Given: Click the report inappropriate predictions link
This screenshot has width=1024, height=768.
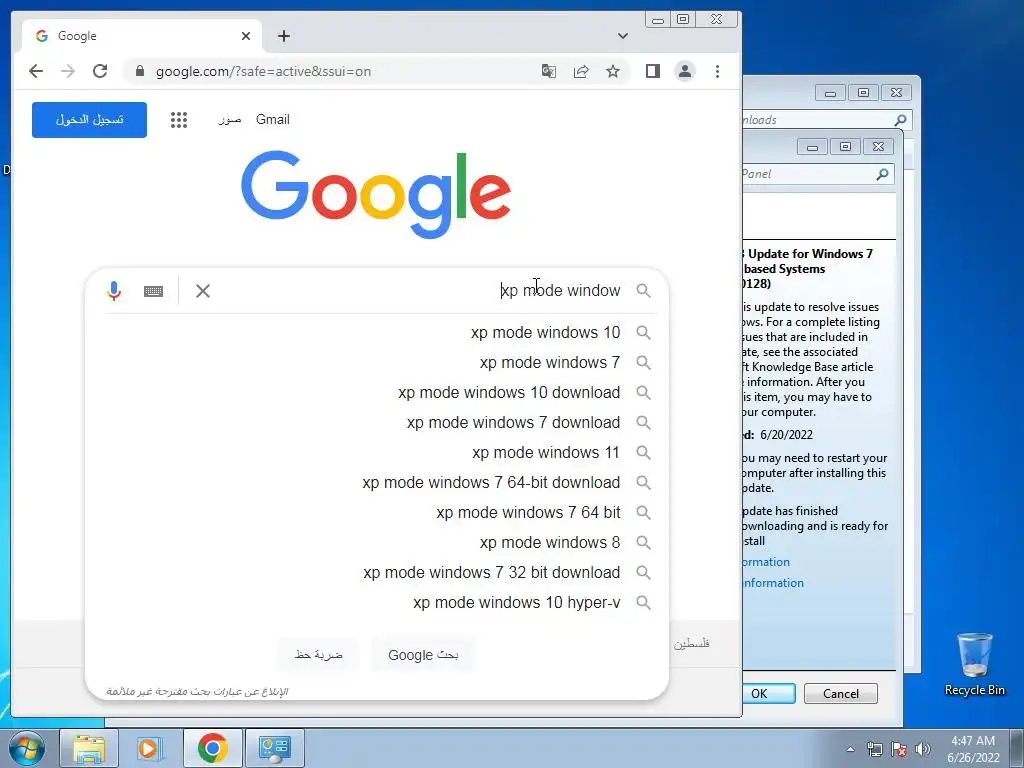Looking at the screenshot, I should (197, 692).
